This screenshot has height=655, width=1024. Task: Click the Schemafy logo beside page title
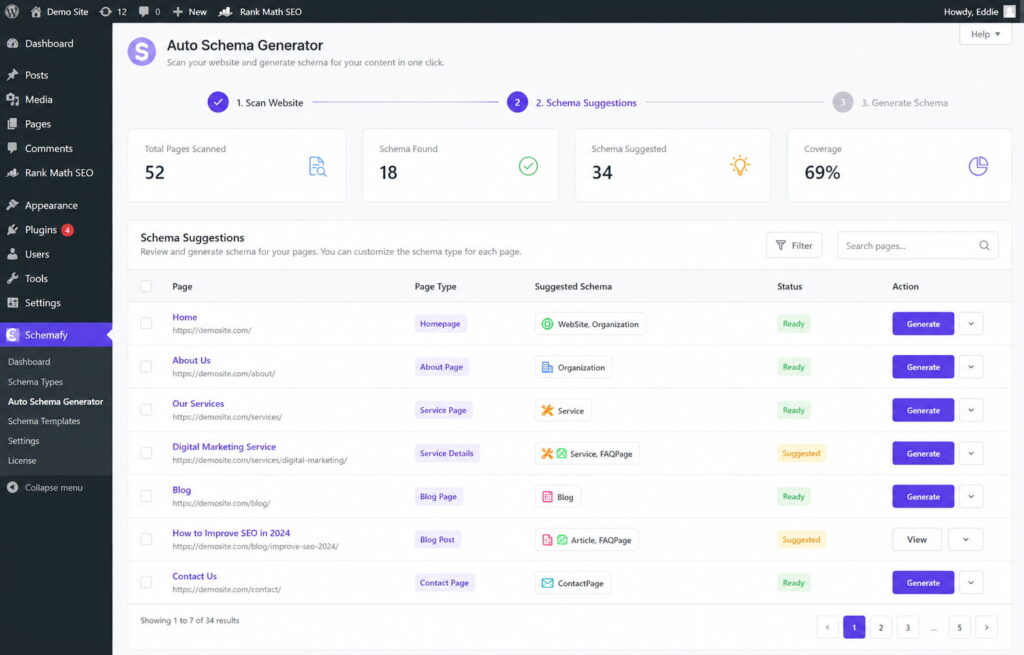[x=142, y=52]
